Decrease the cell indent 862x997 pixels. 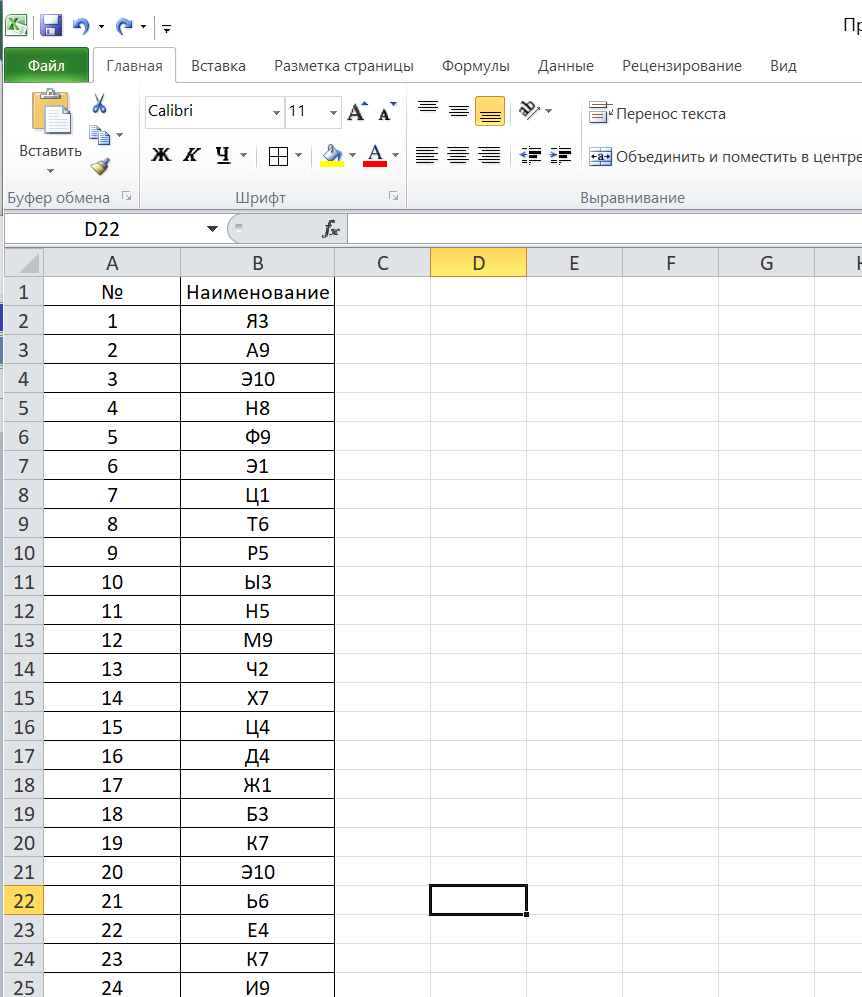[530, 155]
